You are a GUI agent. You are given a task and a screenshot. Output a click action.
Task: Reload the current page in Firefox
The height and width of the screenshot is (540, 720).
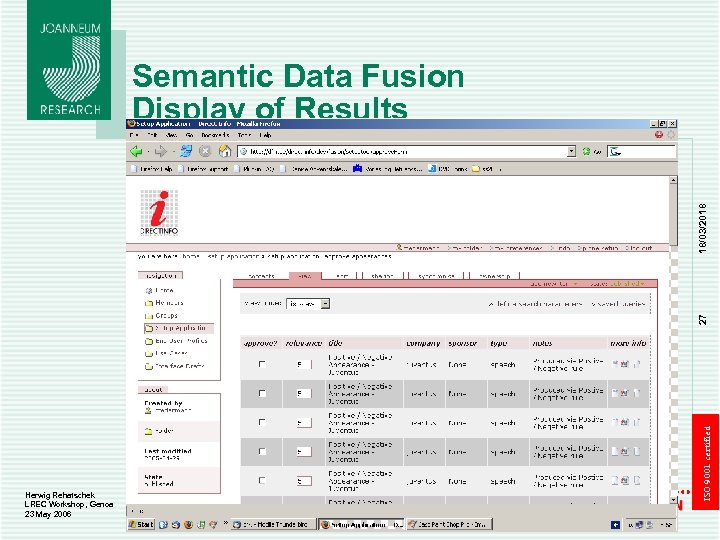click(186, 151)
